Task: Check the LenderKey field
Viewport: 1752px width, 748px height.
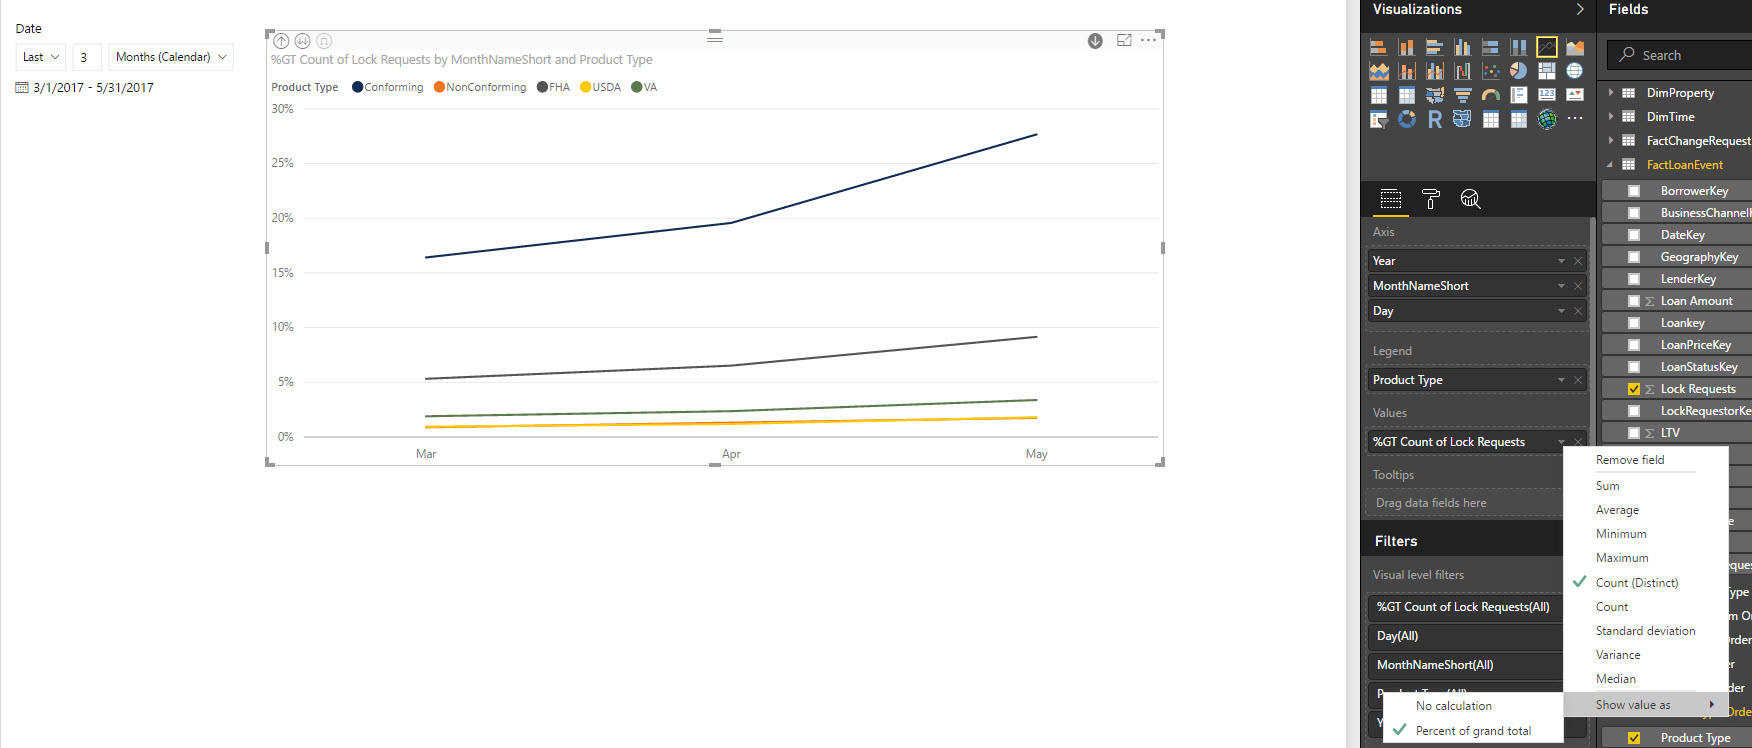Action: (1634, 279)
